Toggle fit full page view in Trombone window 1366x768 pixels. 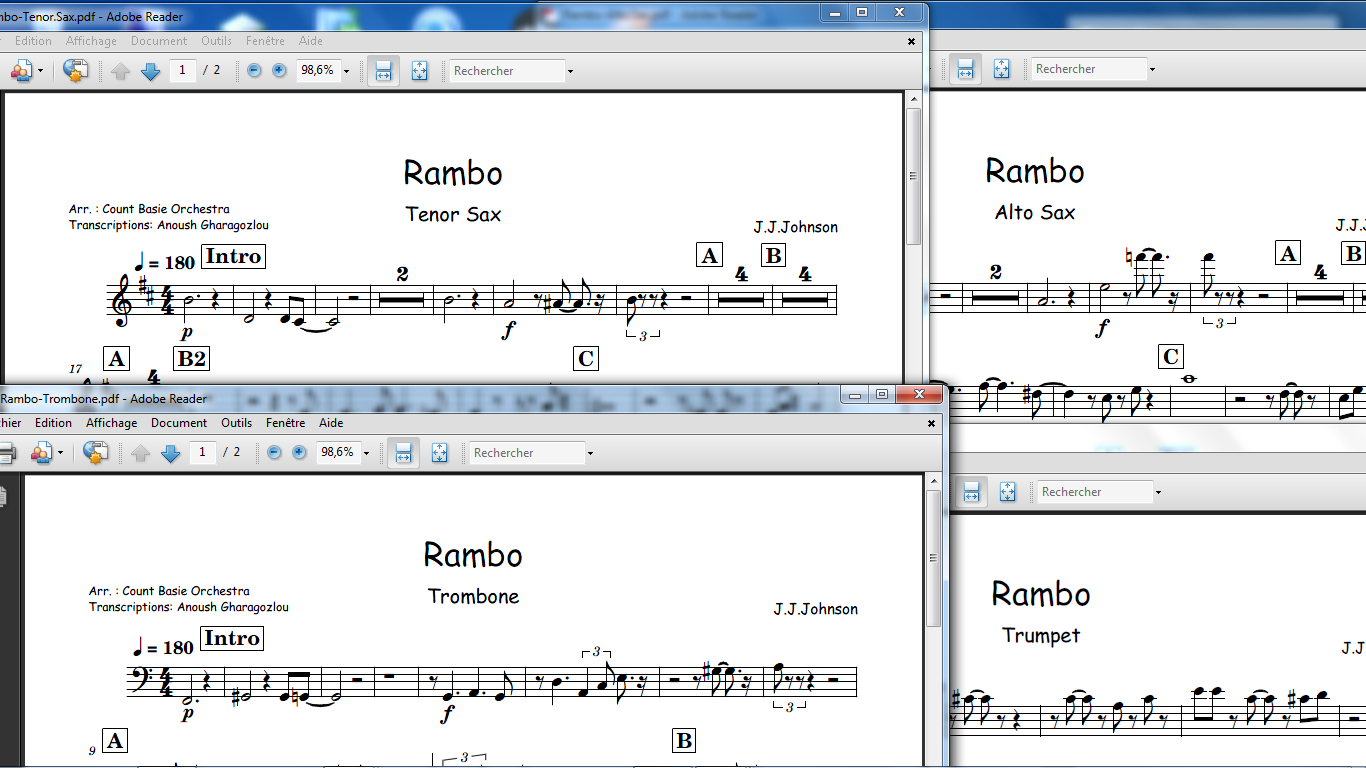point(439,453)
